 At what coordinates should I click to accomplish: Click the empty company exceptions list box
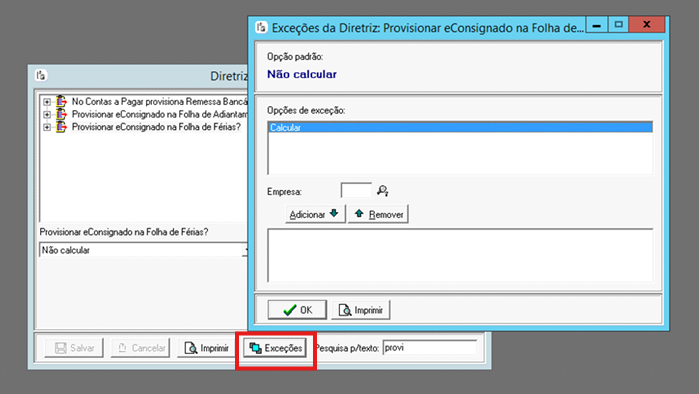pyautogui.click(x=460, y=255)
